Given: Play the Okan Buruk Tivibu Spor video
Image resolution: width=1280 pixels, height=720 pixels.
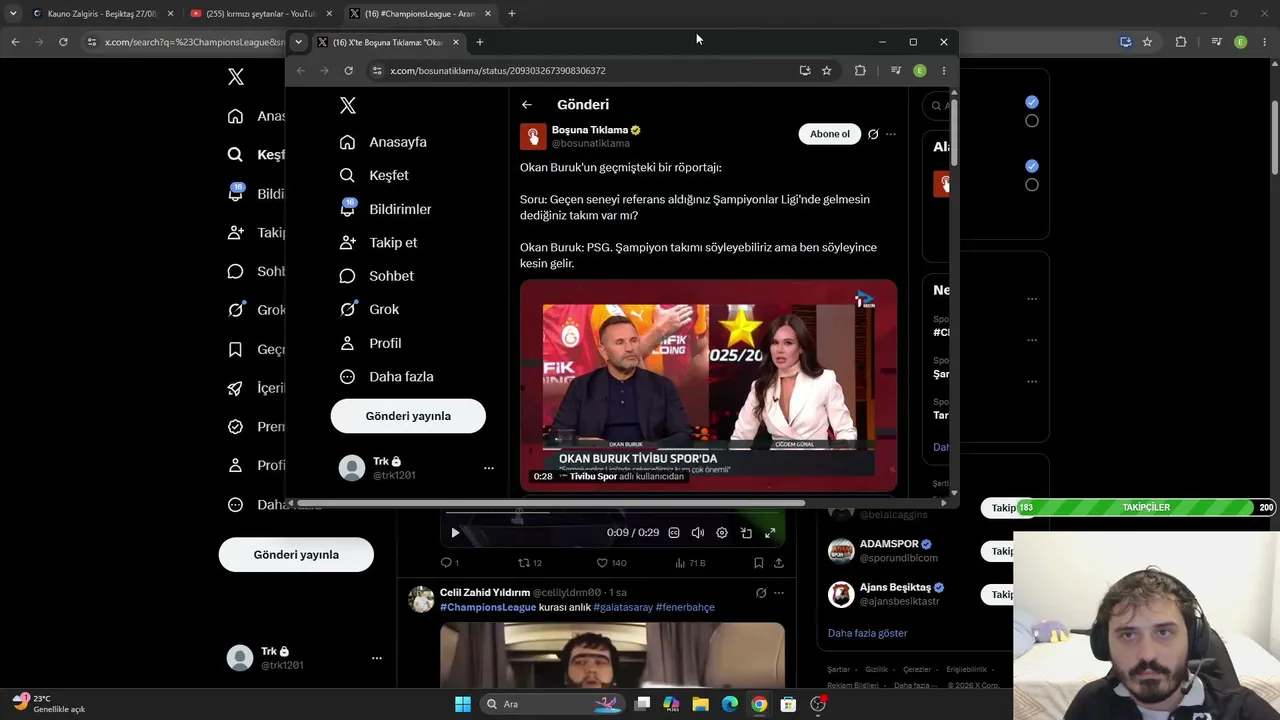Looking at the screenshot, I should pos(708,385).
